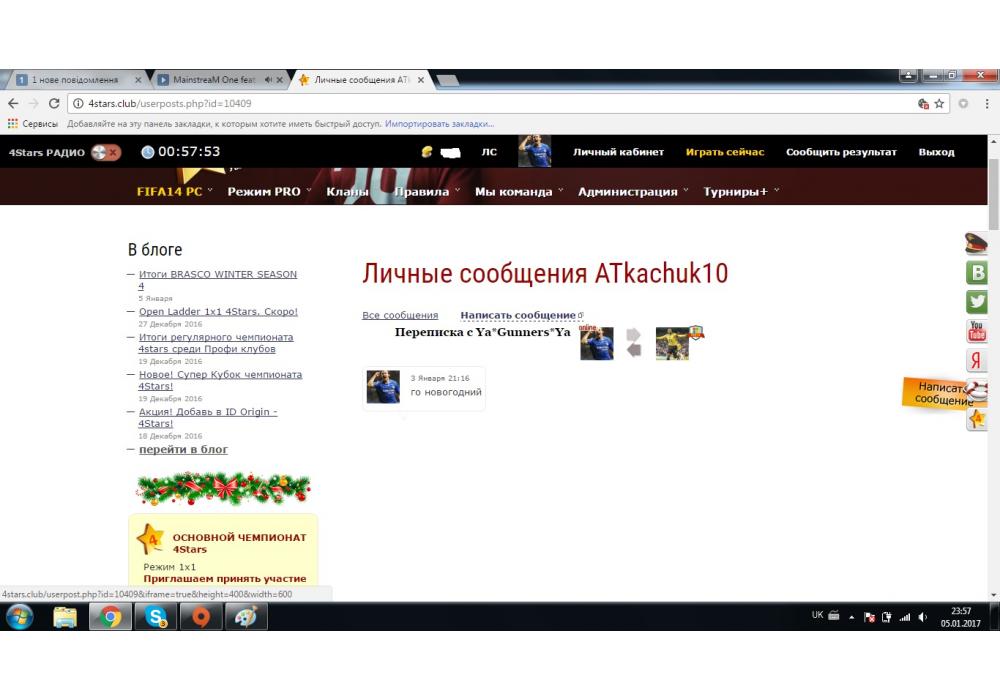Viewport: 1000px width, 700px height.
Task: Click the officer cap sidebar icon
Action: (x=977, y=243)
